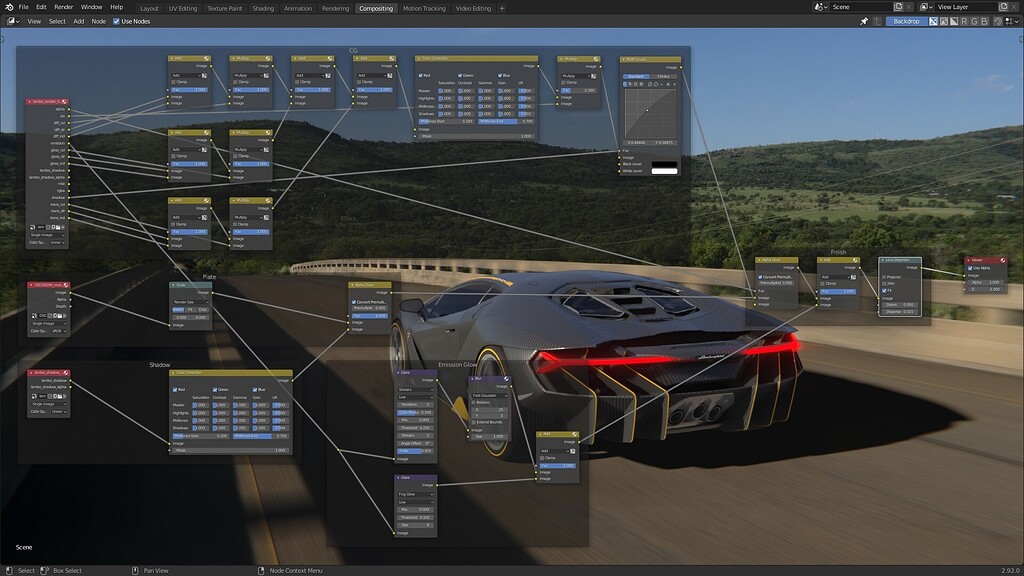The width and height of the screenshot is (1024, 576).
Task: Select the Color and Alpha display channel icon
Action: pos(933,21)
